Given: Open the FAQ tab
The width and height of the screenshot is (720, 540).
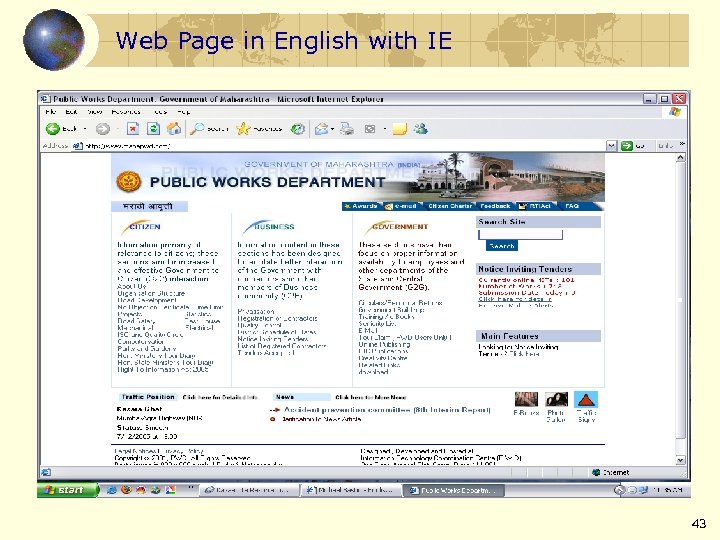Looking at the screenshot, I should click(x=572, y=206).
